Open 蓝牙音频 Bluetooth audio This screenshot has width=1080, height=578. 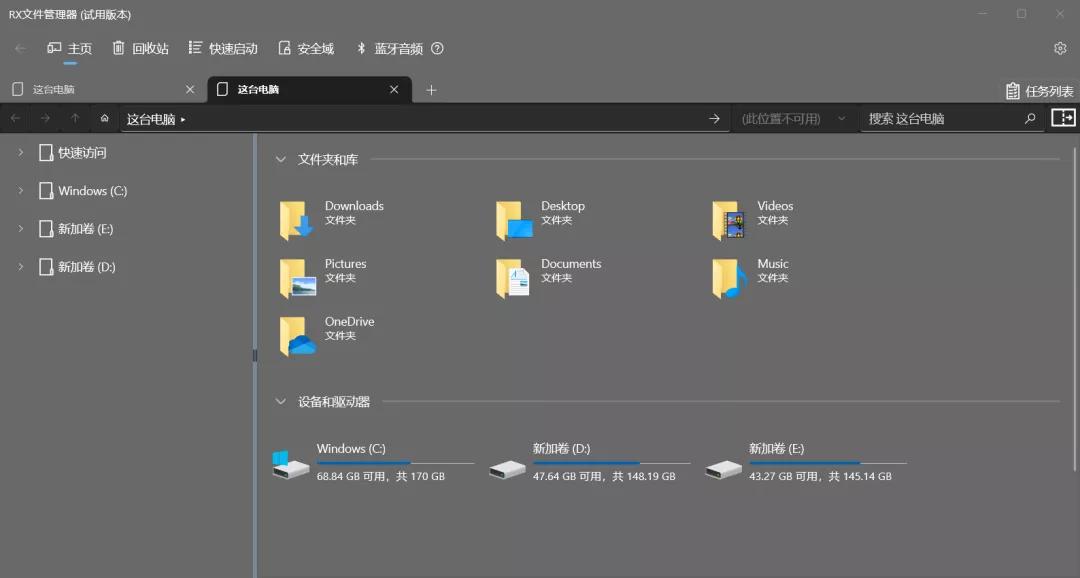390,48
